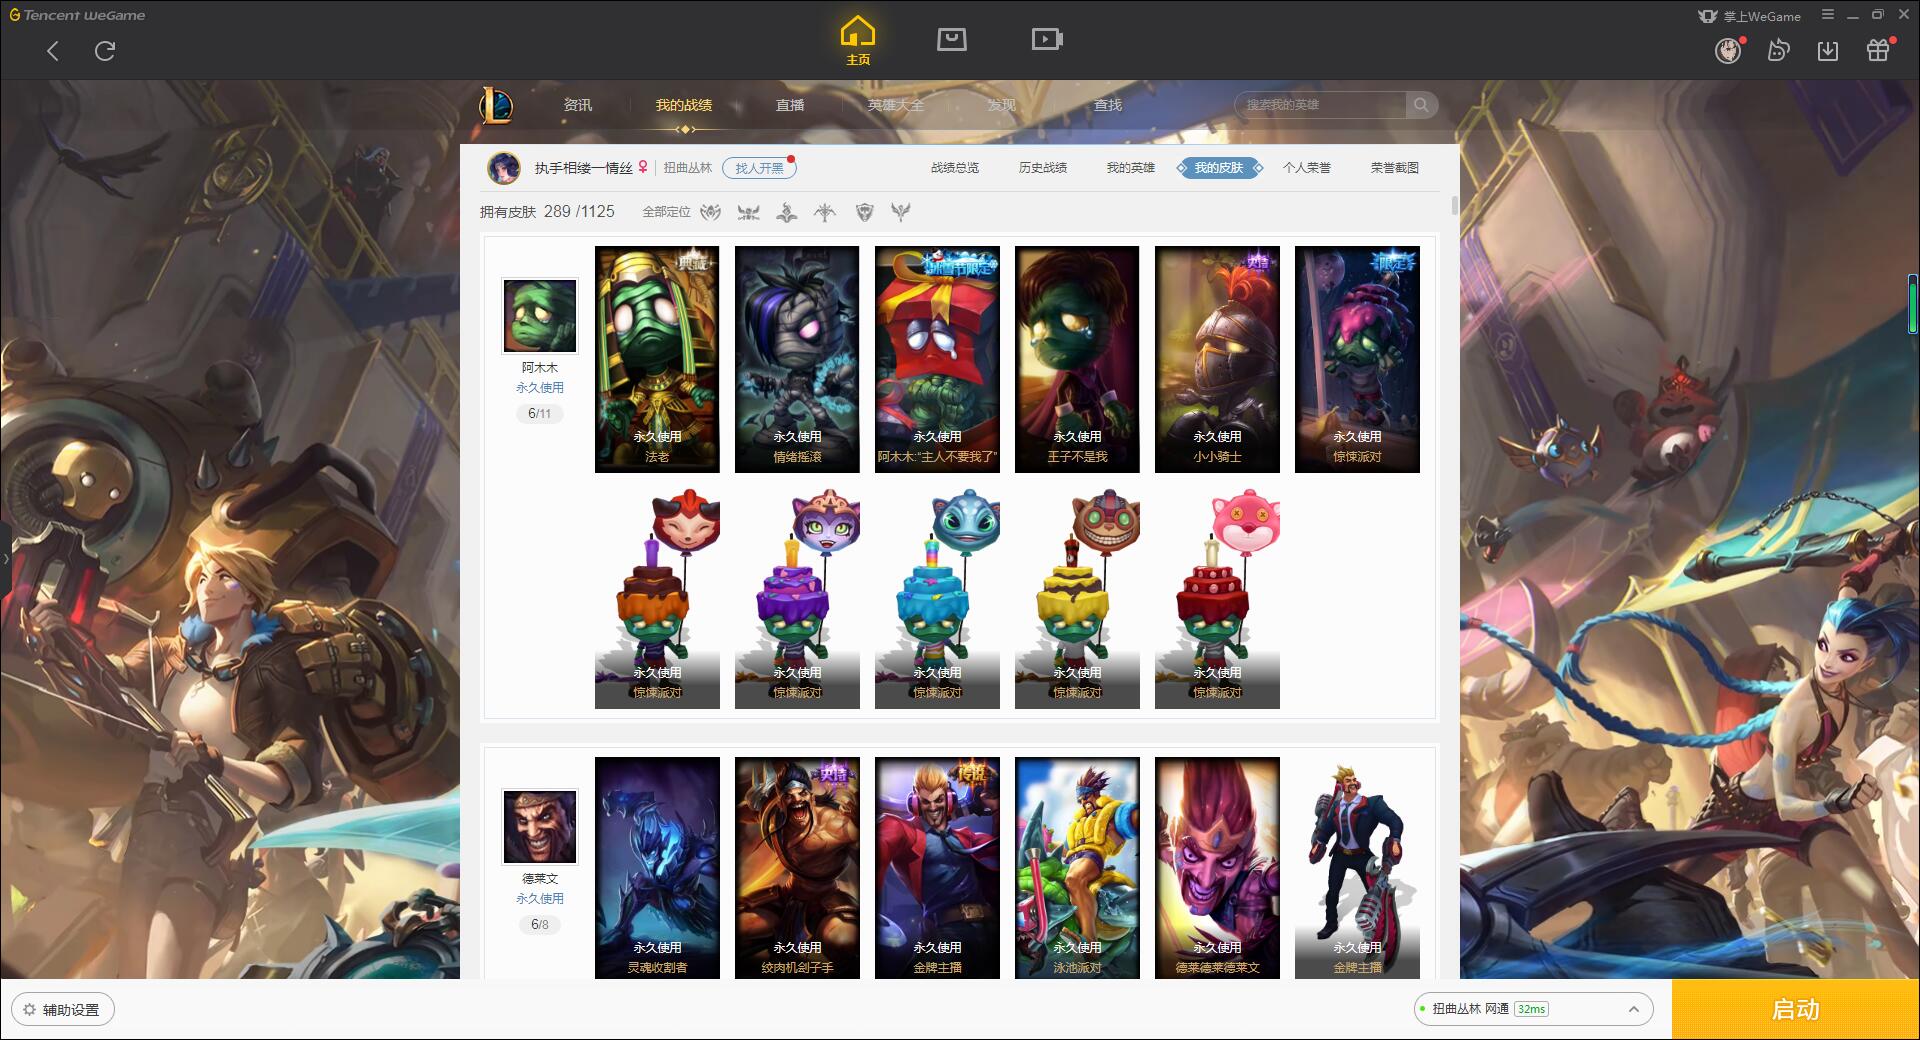The height and width of the screenshot is (1040, 1920).
Task: Select orange cake 惊悚派对 chroma
Action: (x=657, y=597)
